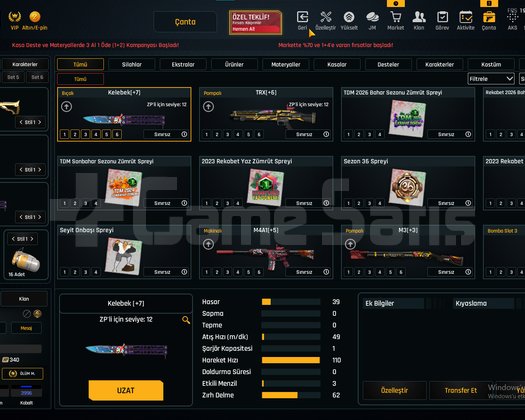
Task: Toggle set slot 6 on Kelebek[+7] card
Action: [x=117, y=135]
